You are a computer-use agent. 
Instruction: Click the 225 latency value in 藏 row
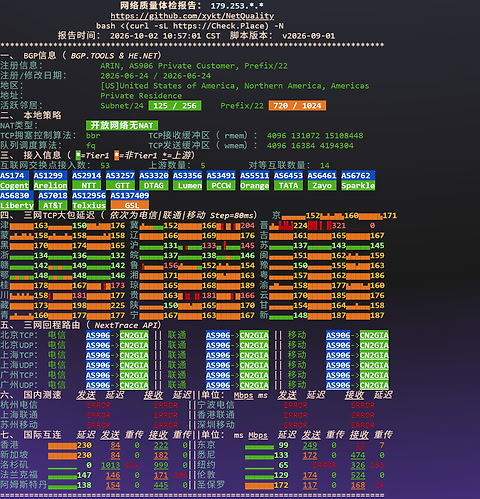[118, 305]
